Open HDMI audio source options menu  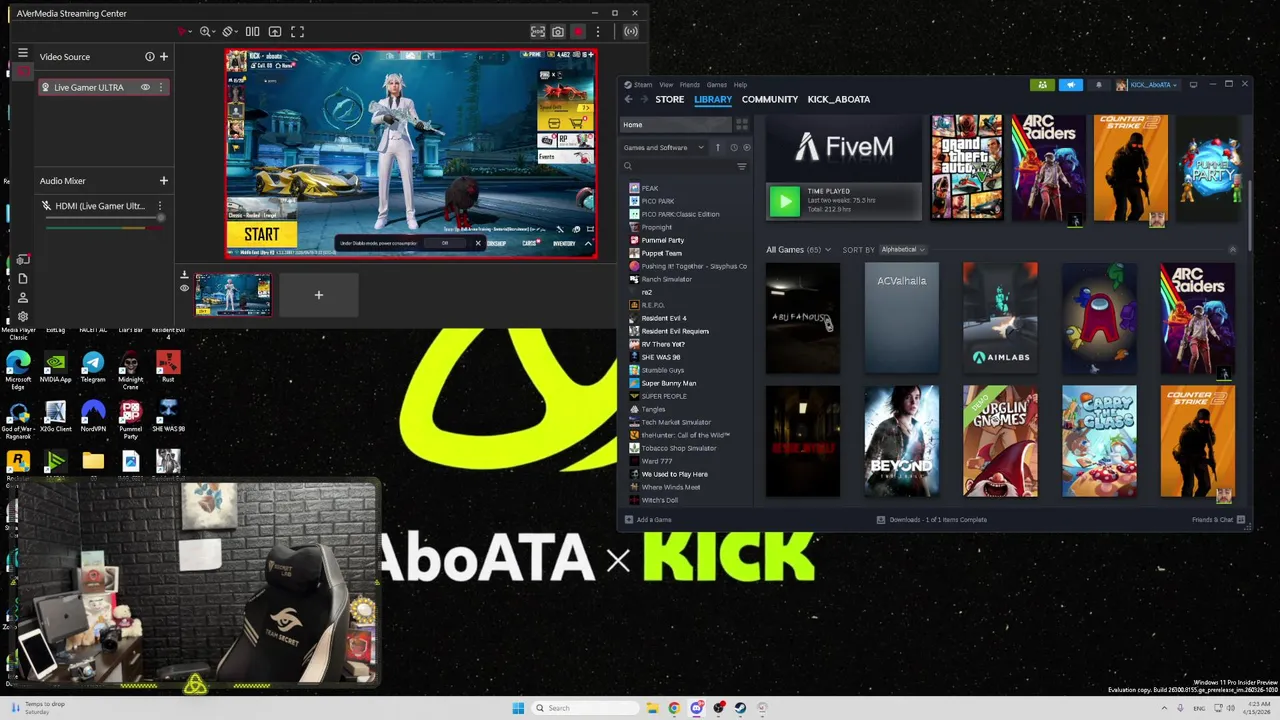[160, 206]
